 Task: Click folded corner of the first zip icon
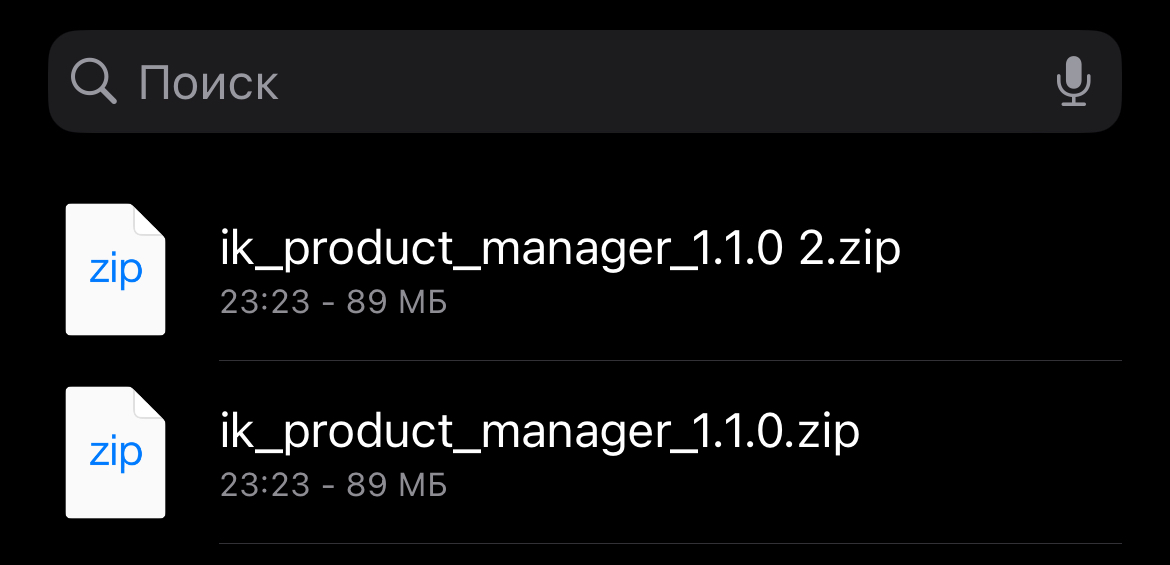click(x=150, y=219)
